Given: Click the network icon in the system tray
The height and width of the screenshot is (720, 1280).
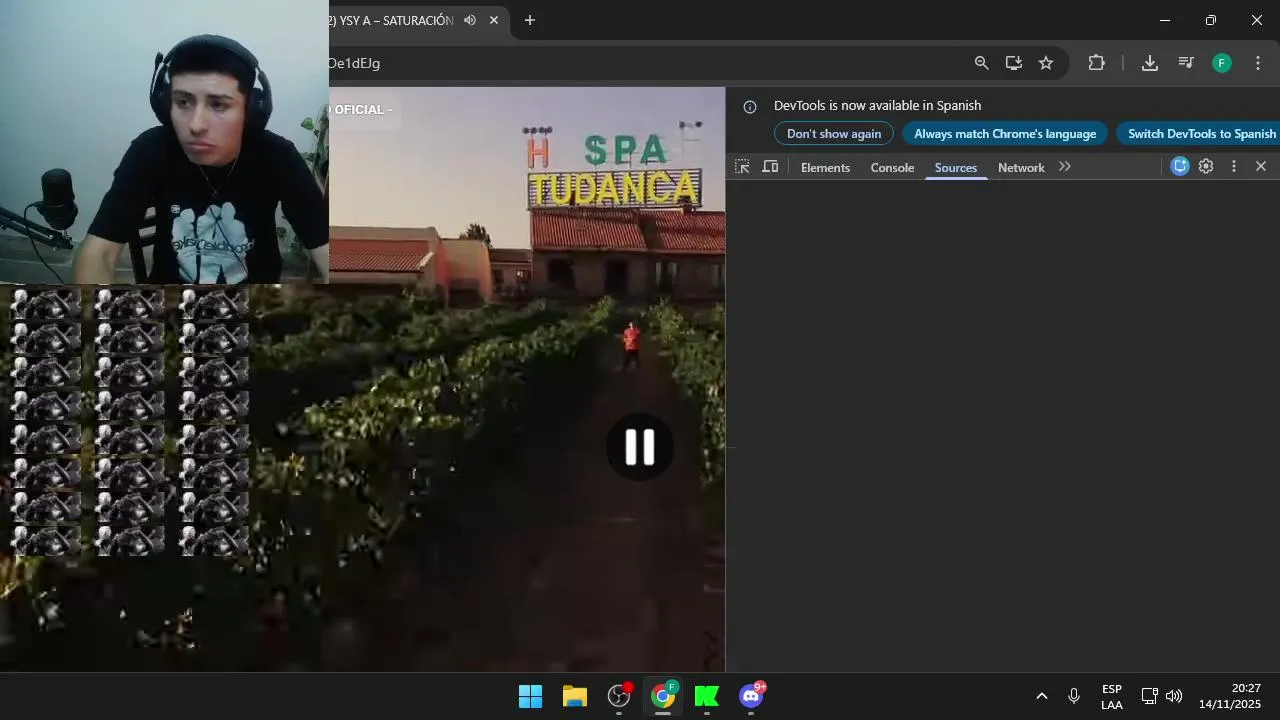Looking at the screenshot, I should coord(1150,696).
